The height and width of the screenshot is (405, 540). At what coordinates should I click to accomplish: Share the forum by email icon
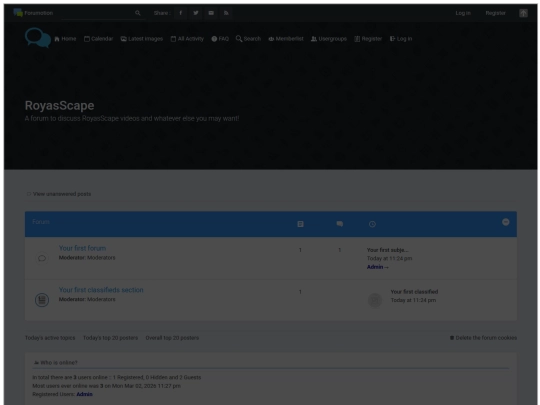coord(211,13)
